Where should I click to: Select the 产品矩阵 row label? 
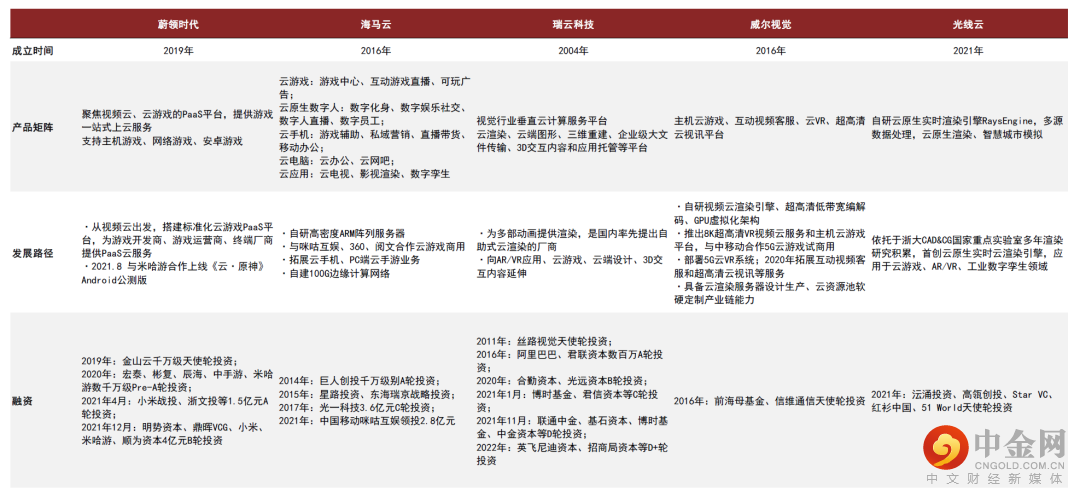tap(32, 128)
